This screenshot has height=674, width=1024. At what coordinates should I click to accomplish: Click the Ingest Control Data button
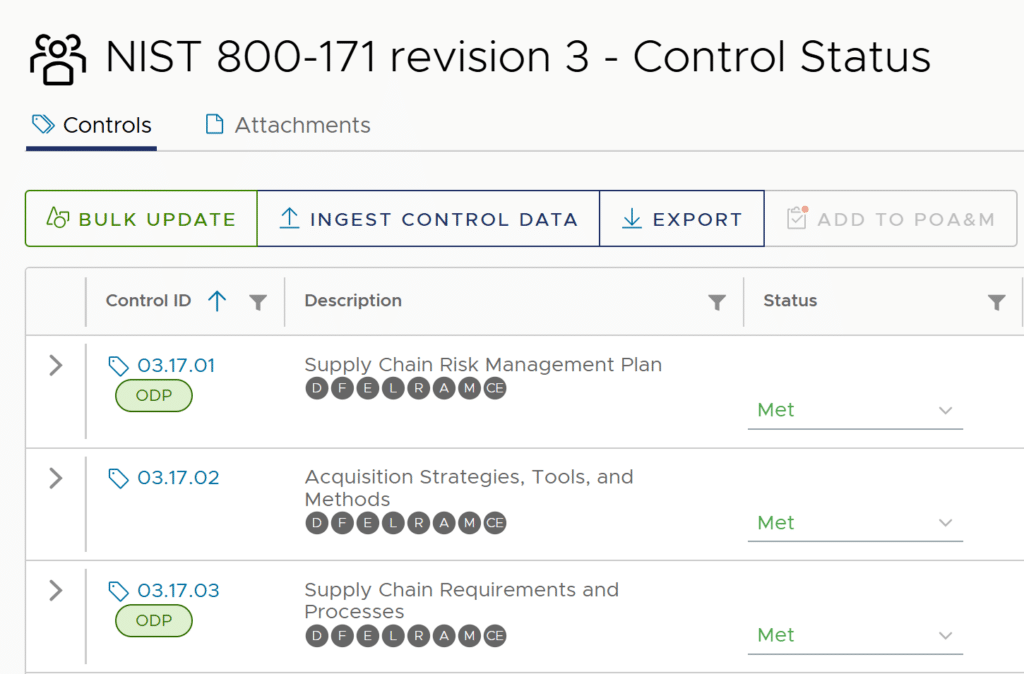click(x=428, y=219)
